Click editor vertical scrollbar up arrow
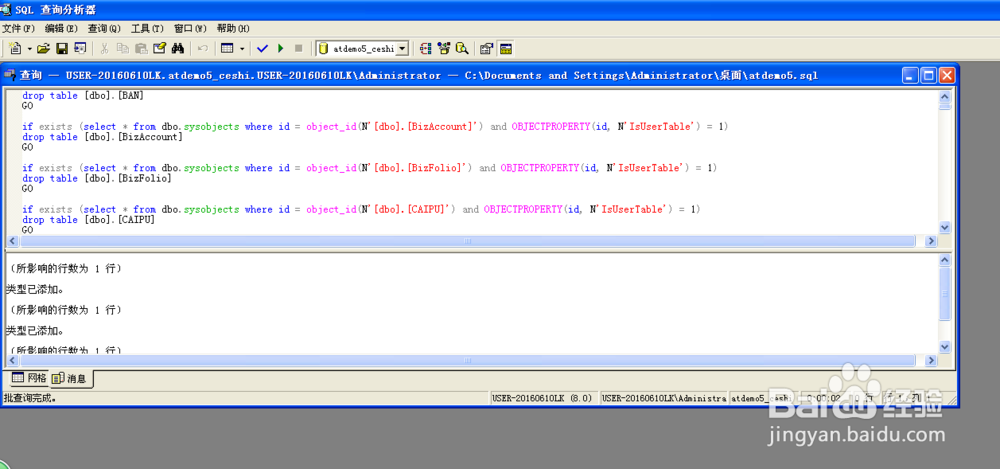Image resolution: width=1000 pixels, height=469 pixels. pyautogui.click(x=945, y=96)
